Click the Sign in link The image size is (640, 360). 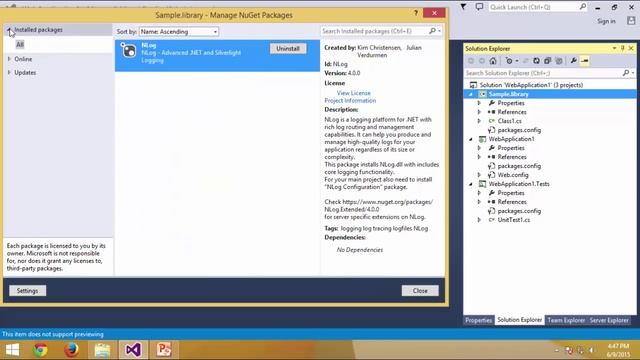click(607, 21)
